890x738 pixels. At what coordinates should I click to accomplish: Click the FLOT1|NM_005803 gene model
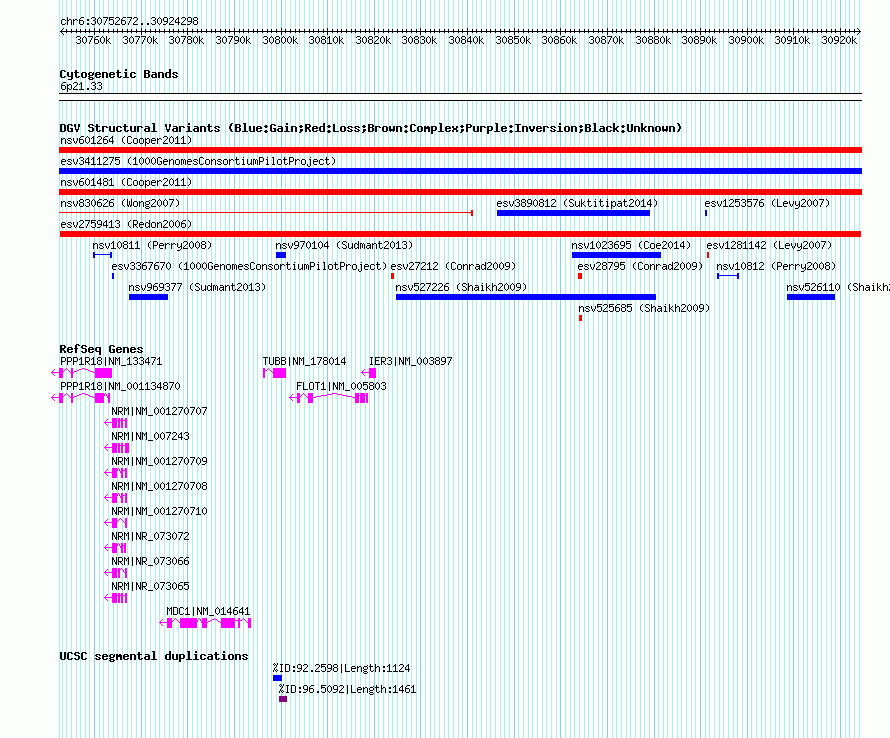pyautogui.click(x=329, y=398)
